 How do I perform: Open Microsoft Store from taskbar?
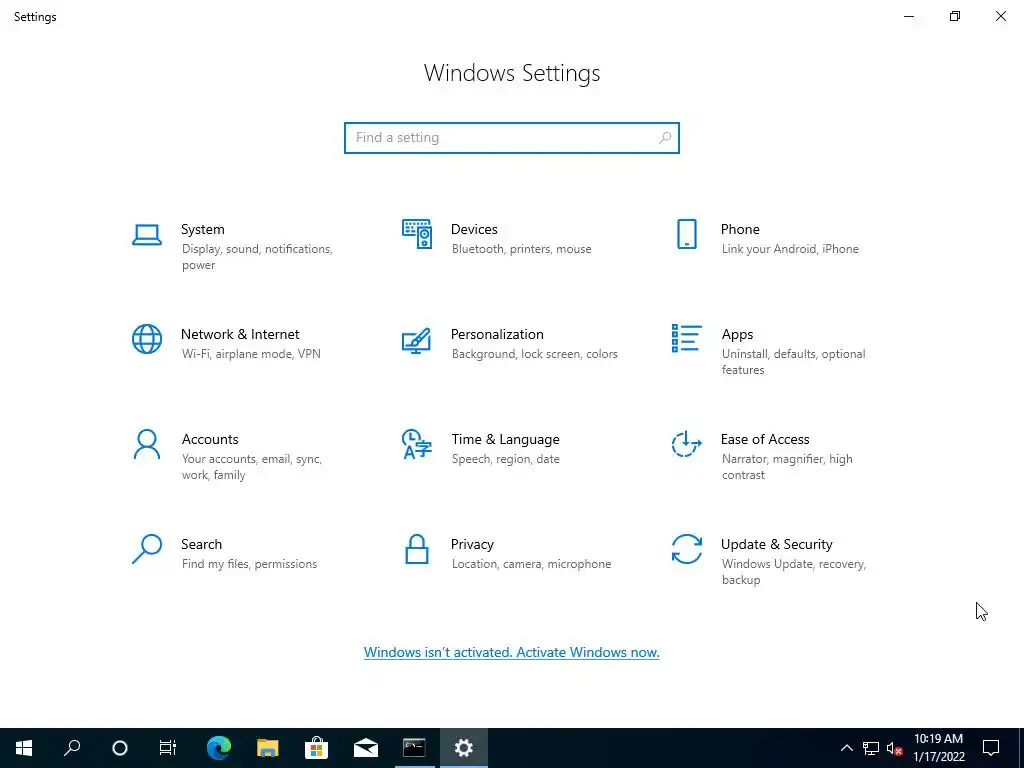coord(317,748)
